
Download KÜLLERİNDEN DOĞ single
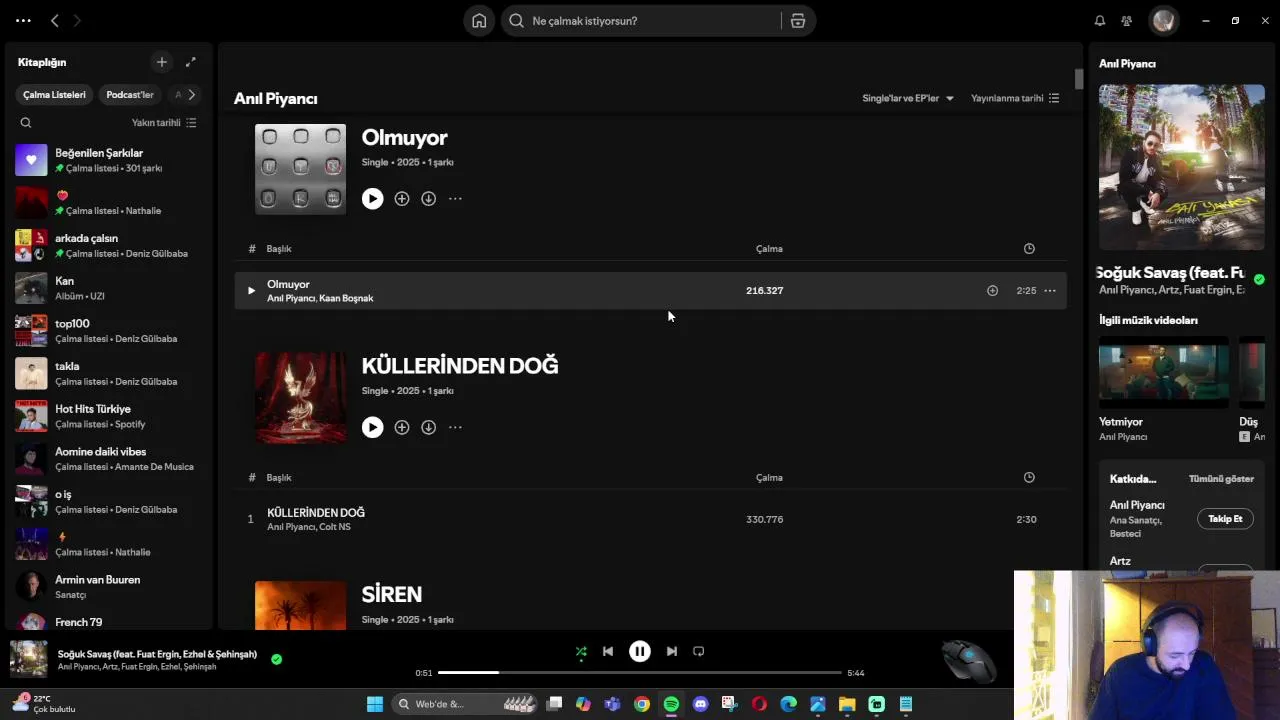pyautogui.click(x=428, y=428)
